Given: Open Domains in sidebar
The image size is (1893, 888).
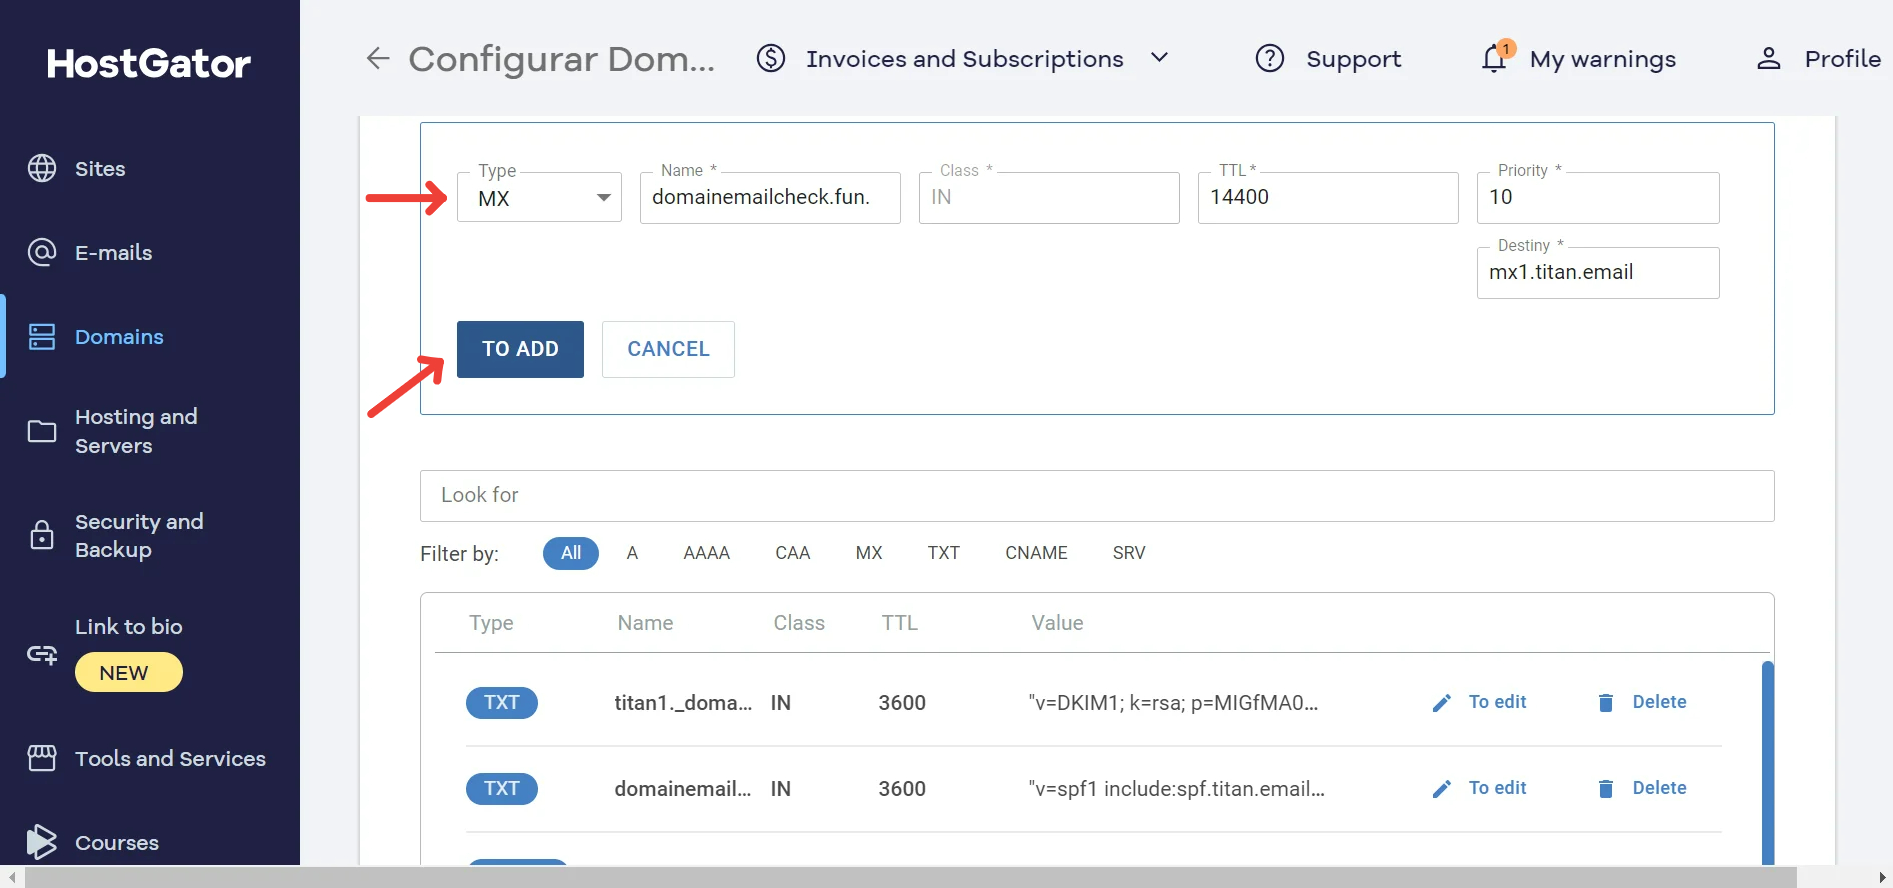Looking at the screenshot, I should [119, 337].
